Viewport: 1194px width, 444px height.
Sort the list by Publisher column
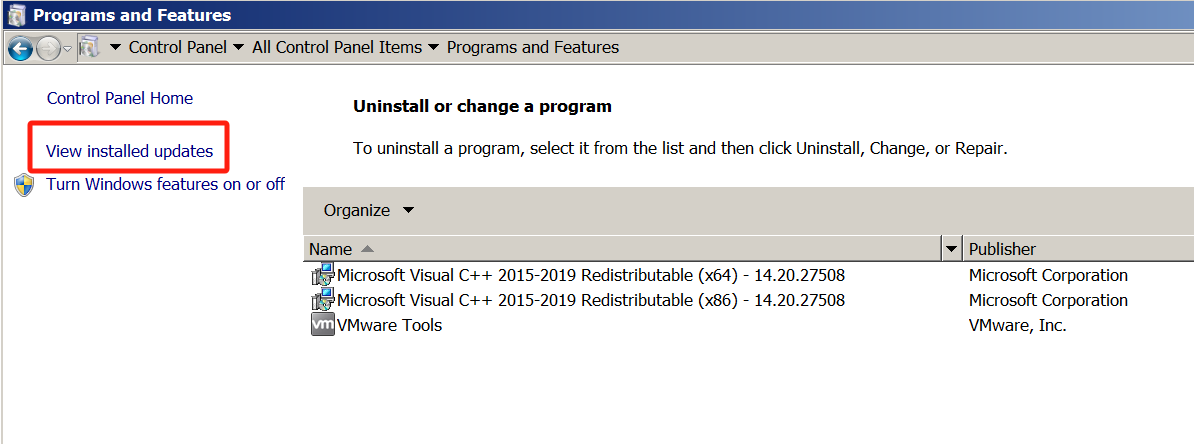pyautogui.click(x=1078, y=249)
